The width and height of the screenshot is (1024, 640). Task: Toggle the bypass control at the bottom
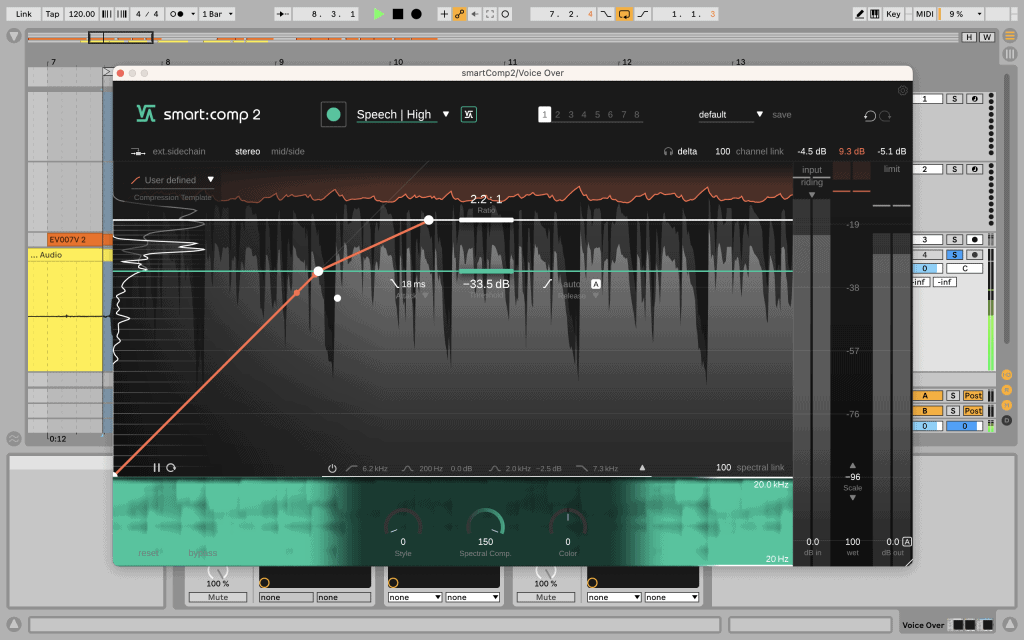(203, 552)
